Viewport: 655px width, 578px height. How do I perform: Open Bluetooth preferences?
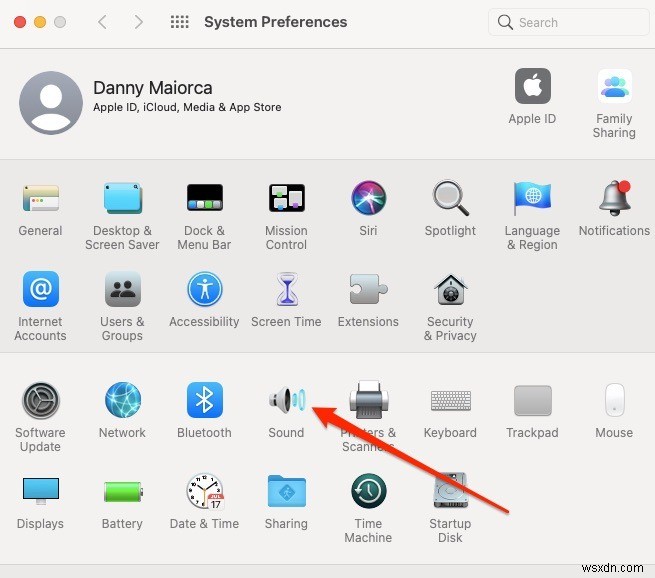coord(205,400)
